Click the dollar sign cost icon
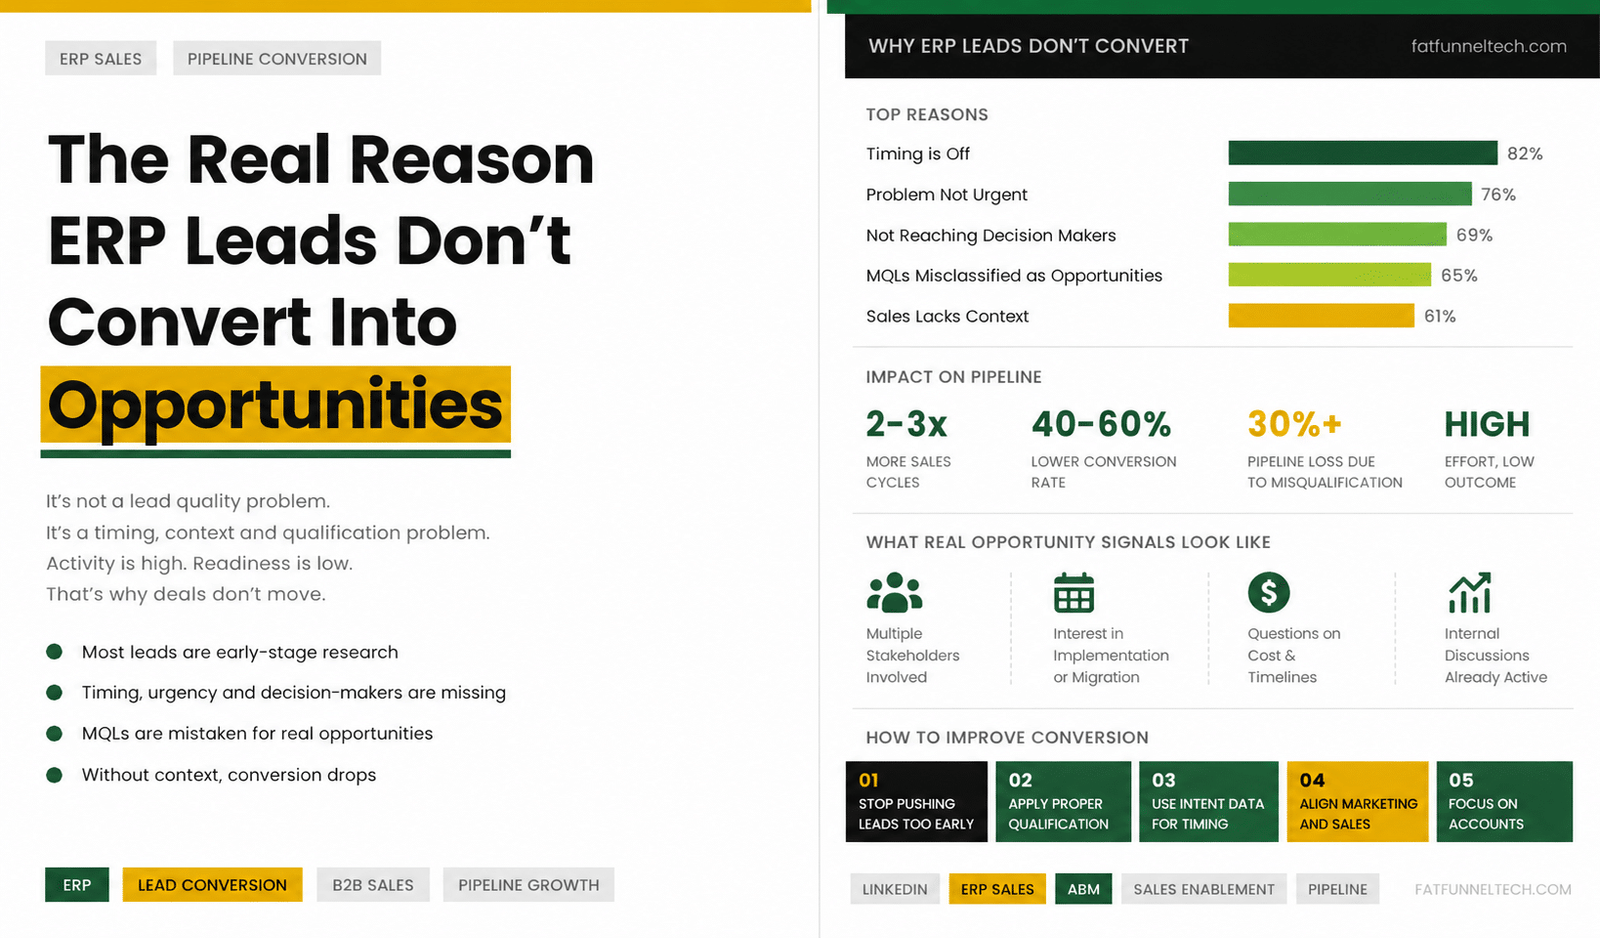 [x=1268, y=592]
